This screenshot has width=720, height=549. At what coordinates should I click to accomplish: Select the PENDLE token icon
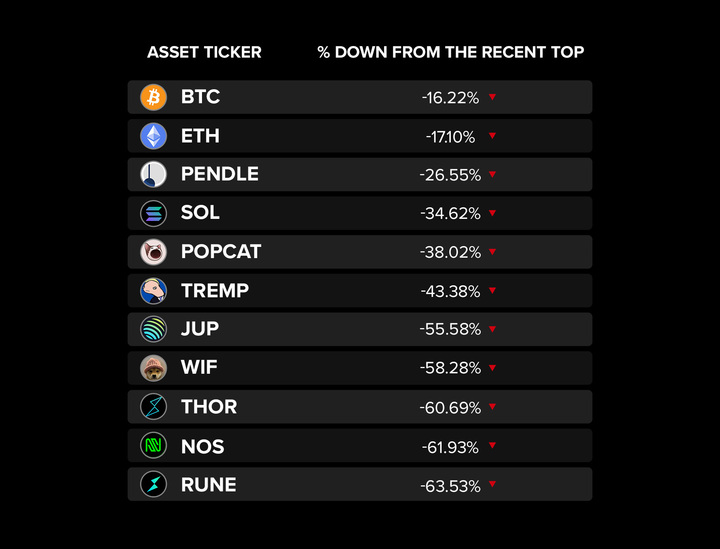pos(153,174)
